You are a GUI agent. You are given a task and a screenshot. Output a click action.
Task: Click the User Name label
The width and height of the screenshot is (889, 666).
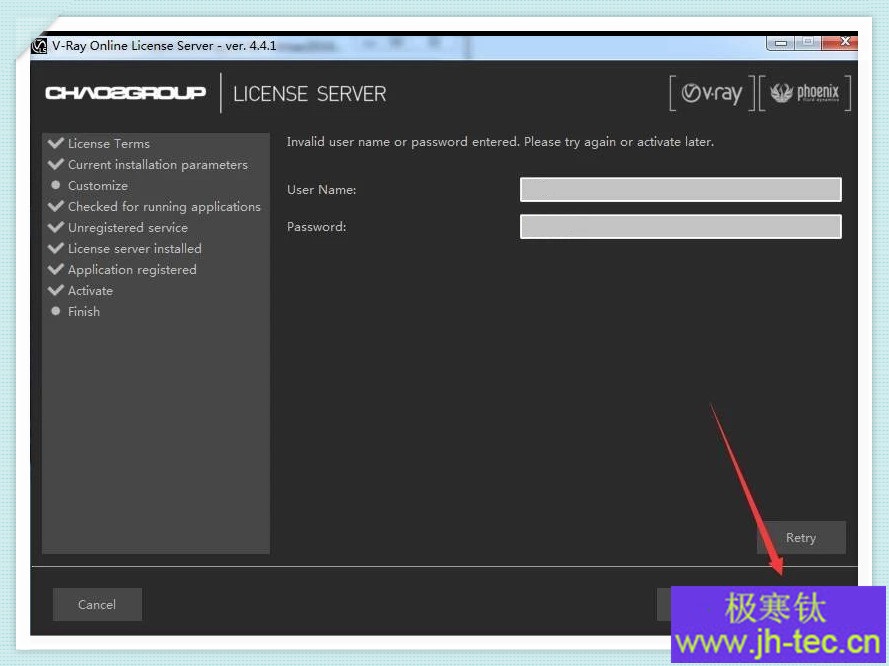[321, 190]
